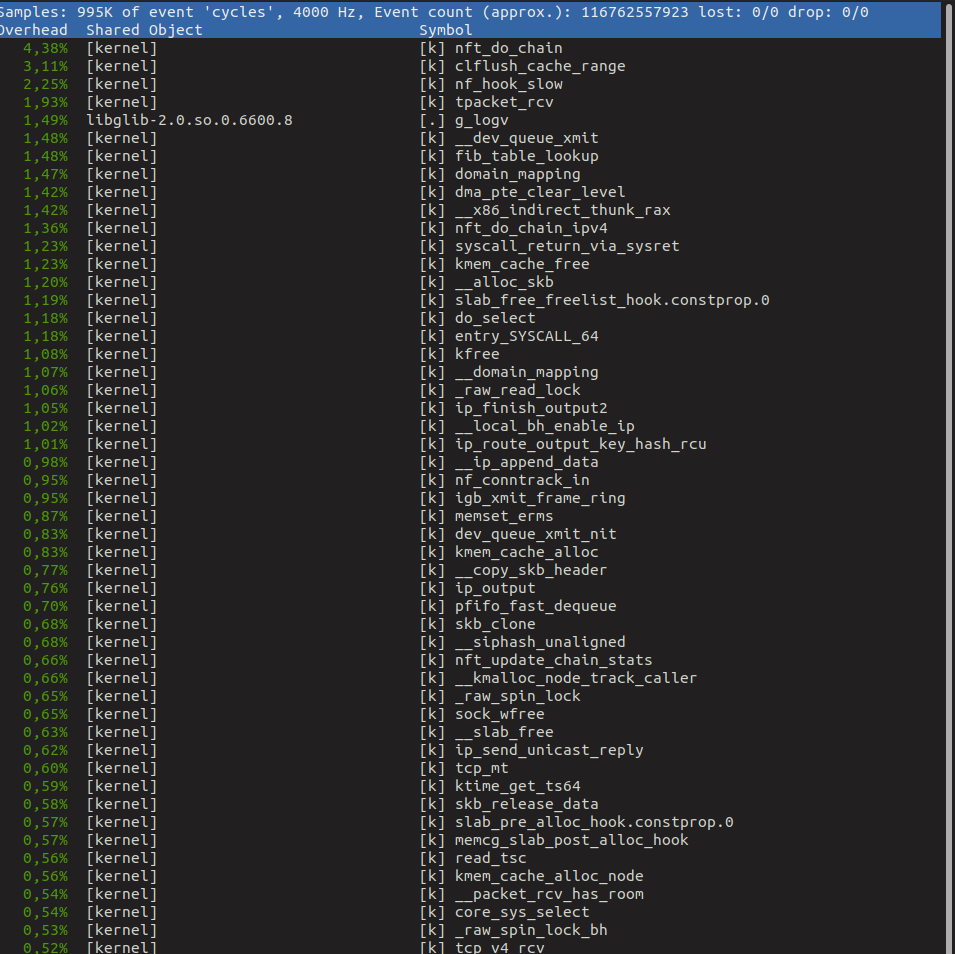This screenshot has height=954, width=955.
Task: Select the nft_update_chain_stats line
Action: pyautogui.click(x=552, y=660)
